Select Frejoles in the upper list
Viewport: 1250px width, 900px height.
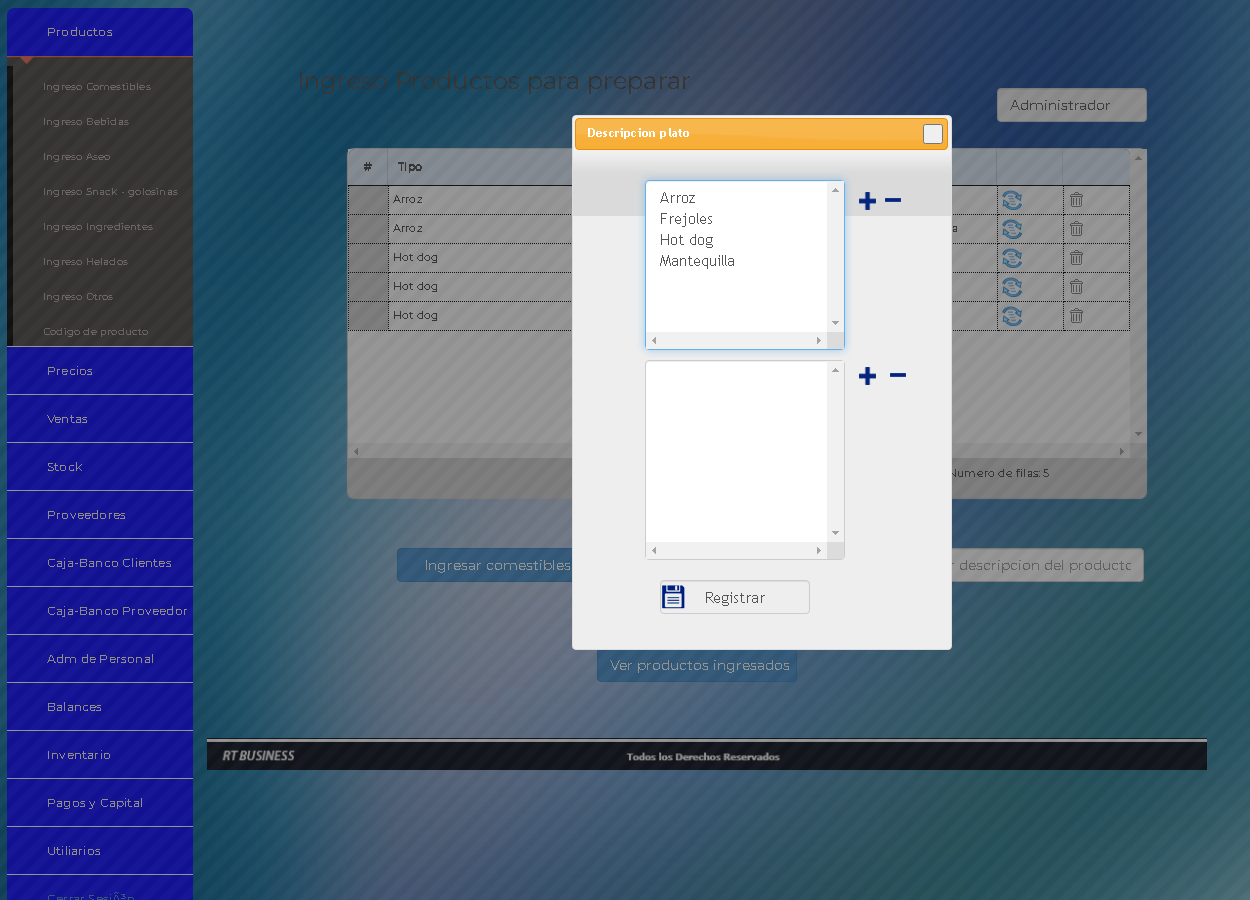coord(686,219)
